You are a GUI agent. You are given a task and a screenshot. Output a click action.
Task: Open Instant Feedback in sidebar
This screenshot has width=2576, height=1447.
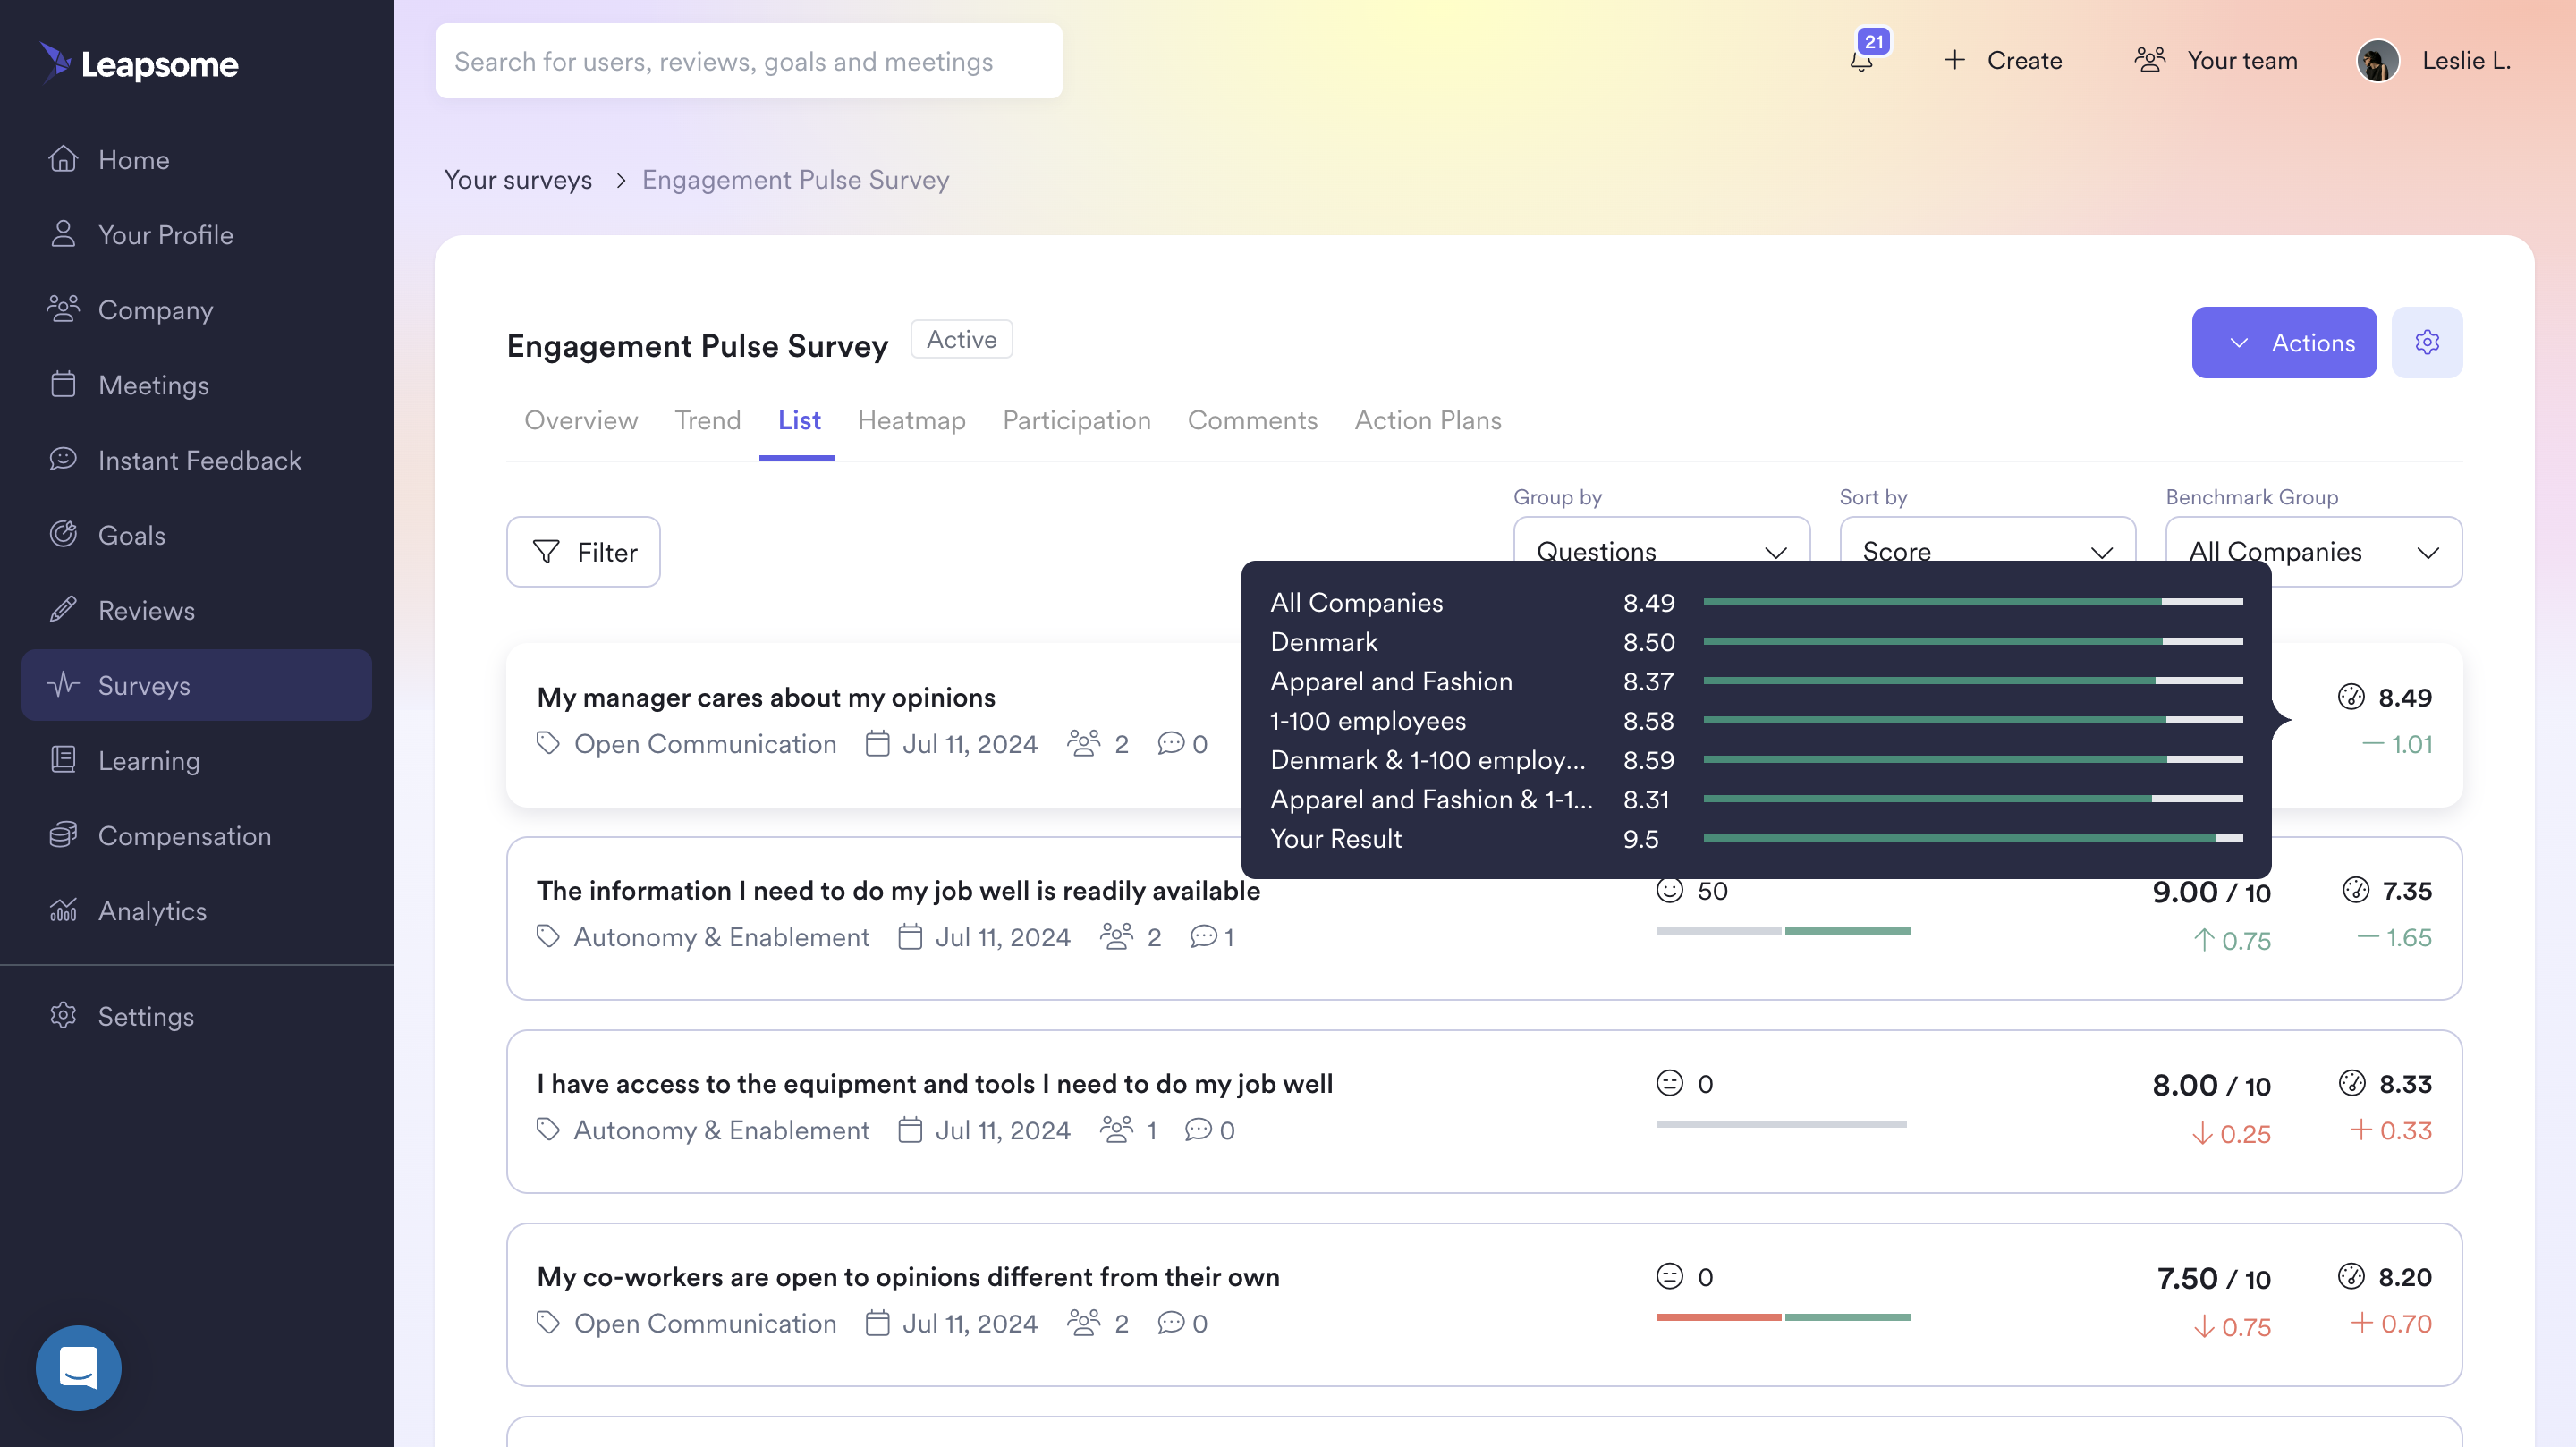(196, 459)
